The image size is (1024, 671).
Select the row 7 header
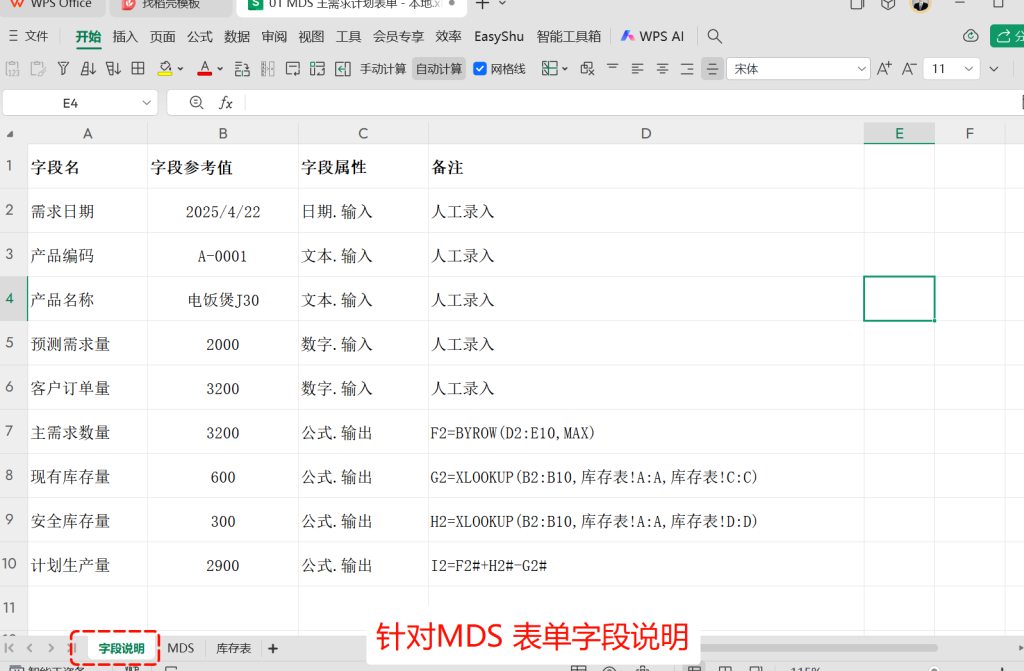[9, 431]
